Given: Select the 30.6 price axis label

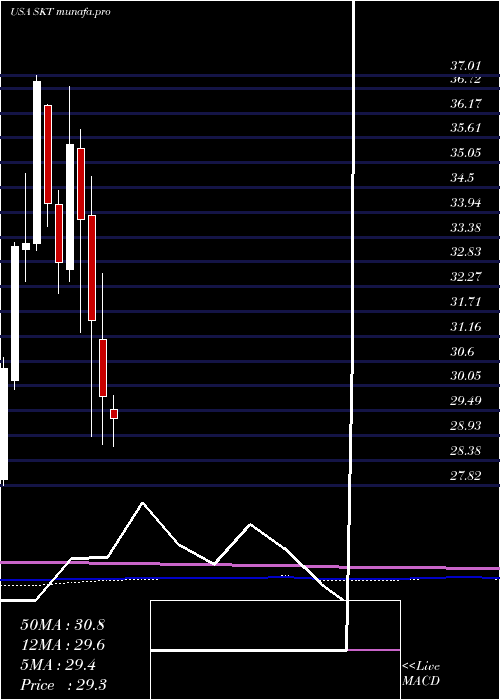Looking at the screenshot, I should 462,352.
